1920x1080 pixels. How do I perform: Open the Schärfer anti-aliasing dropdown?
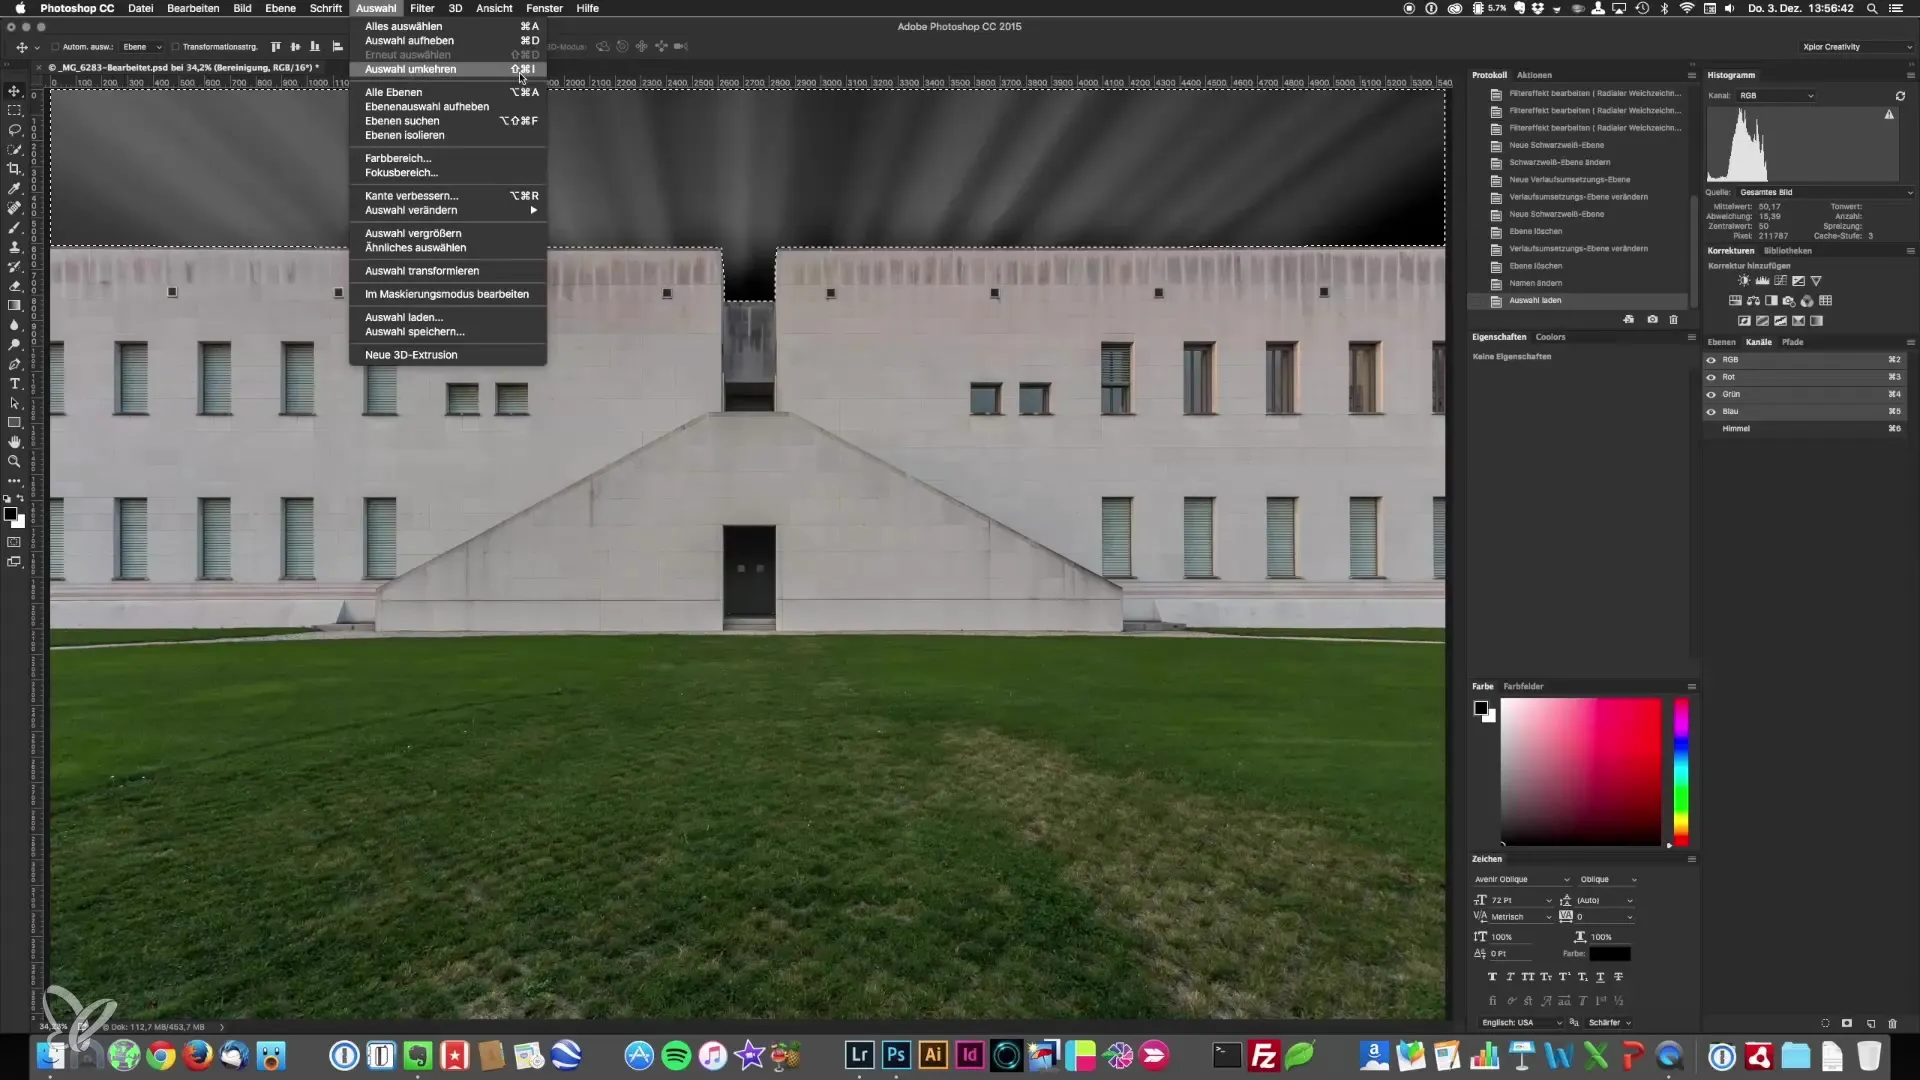click(1610, 1023)
